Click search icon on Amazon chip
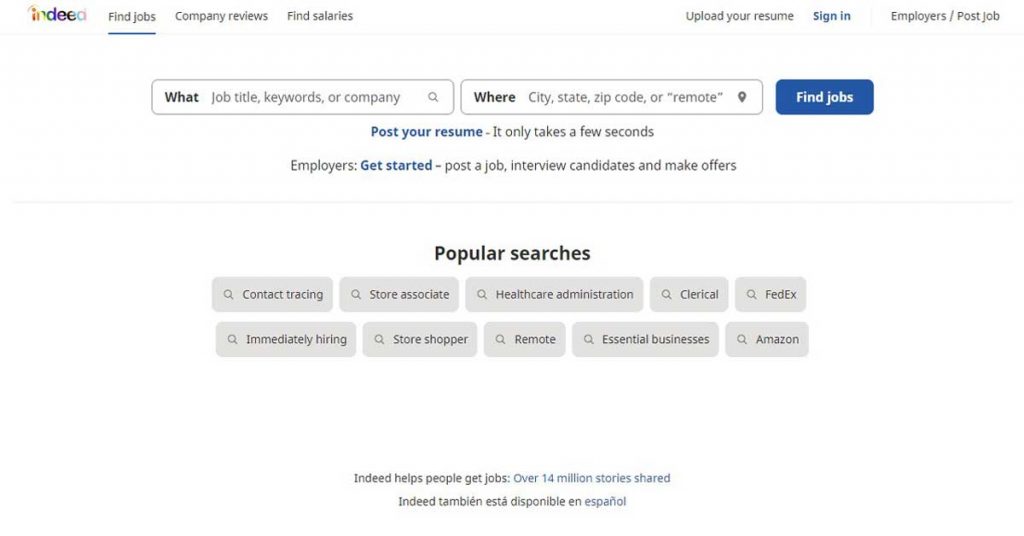 coord(742,340)
